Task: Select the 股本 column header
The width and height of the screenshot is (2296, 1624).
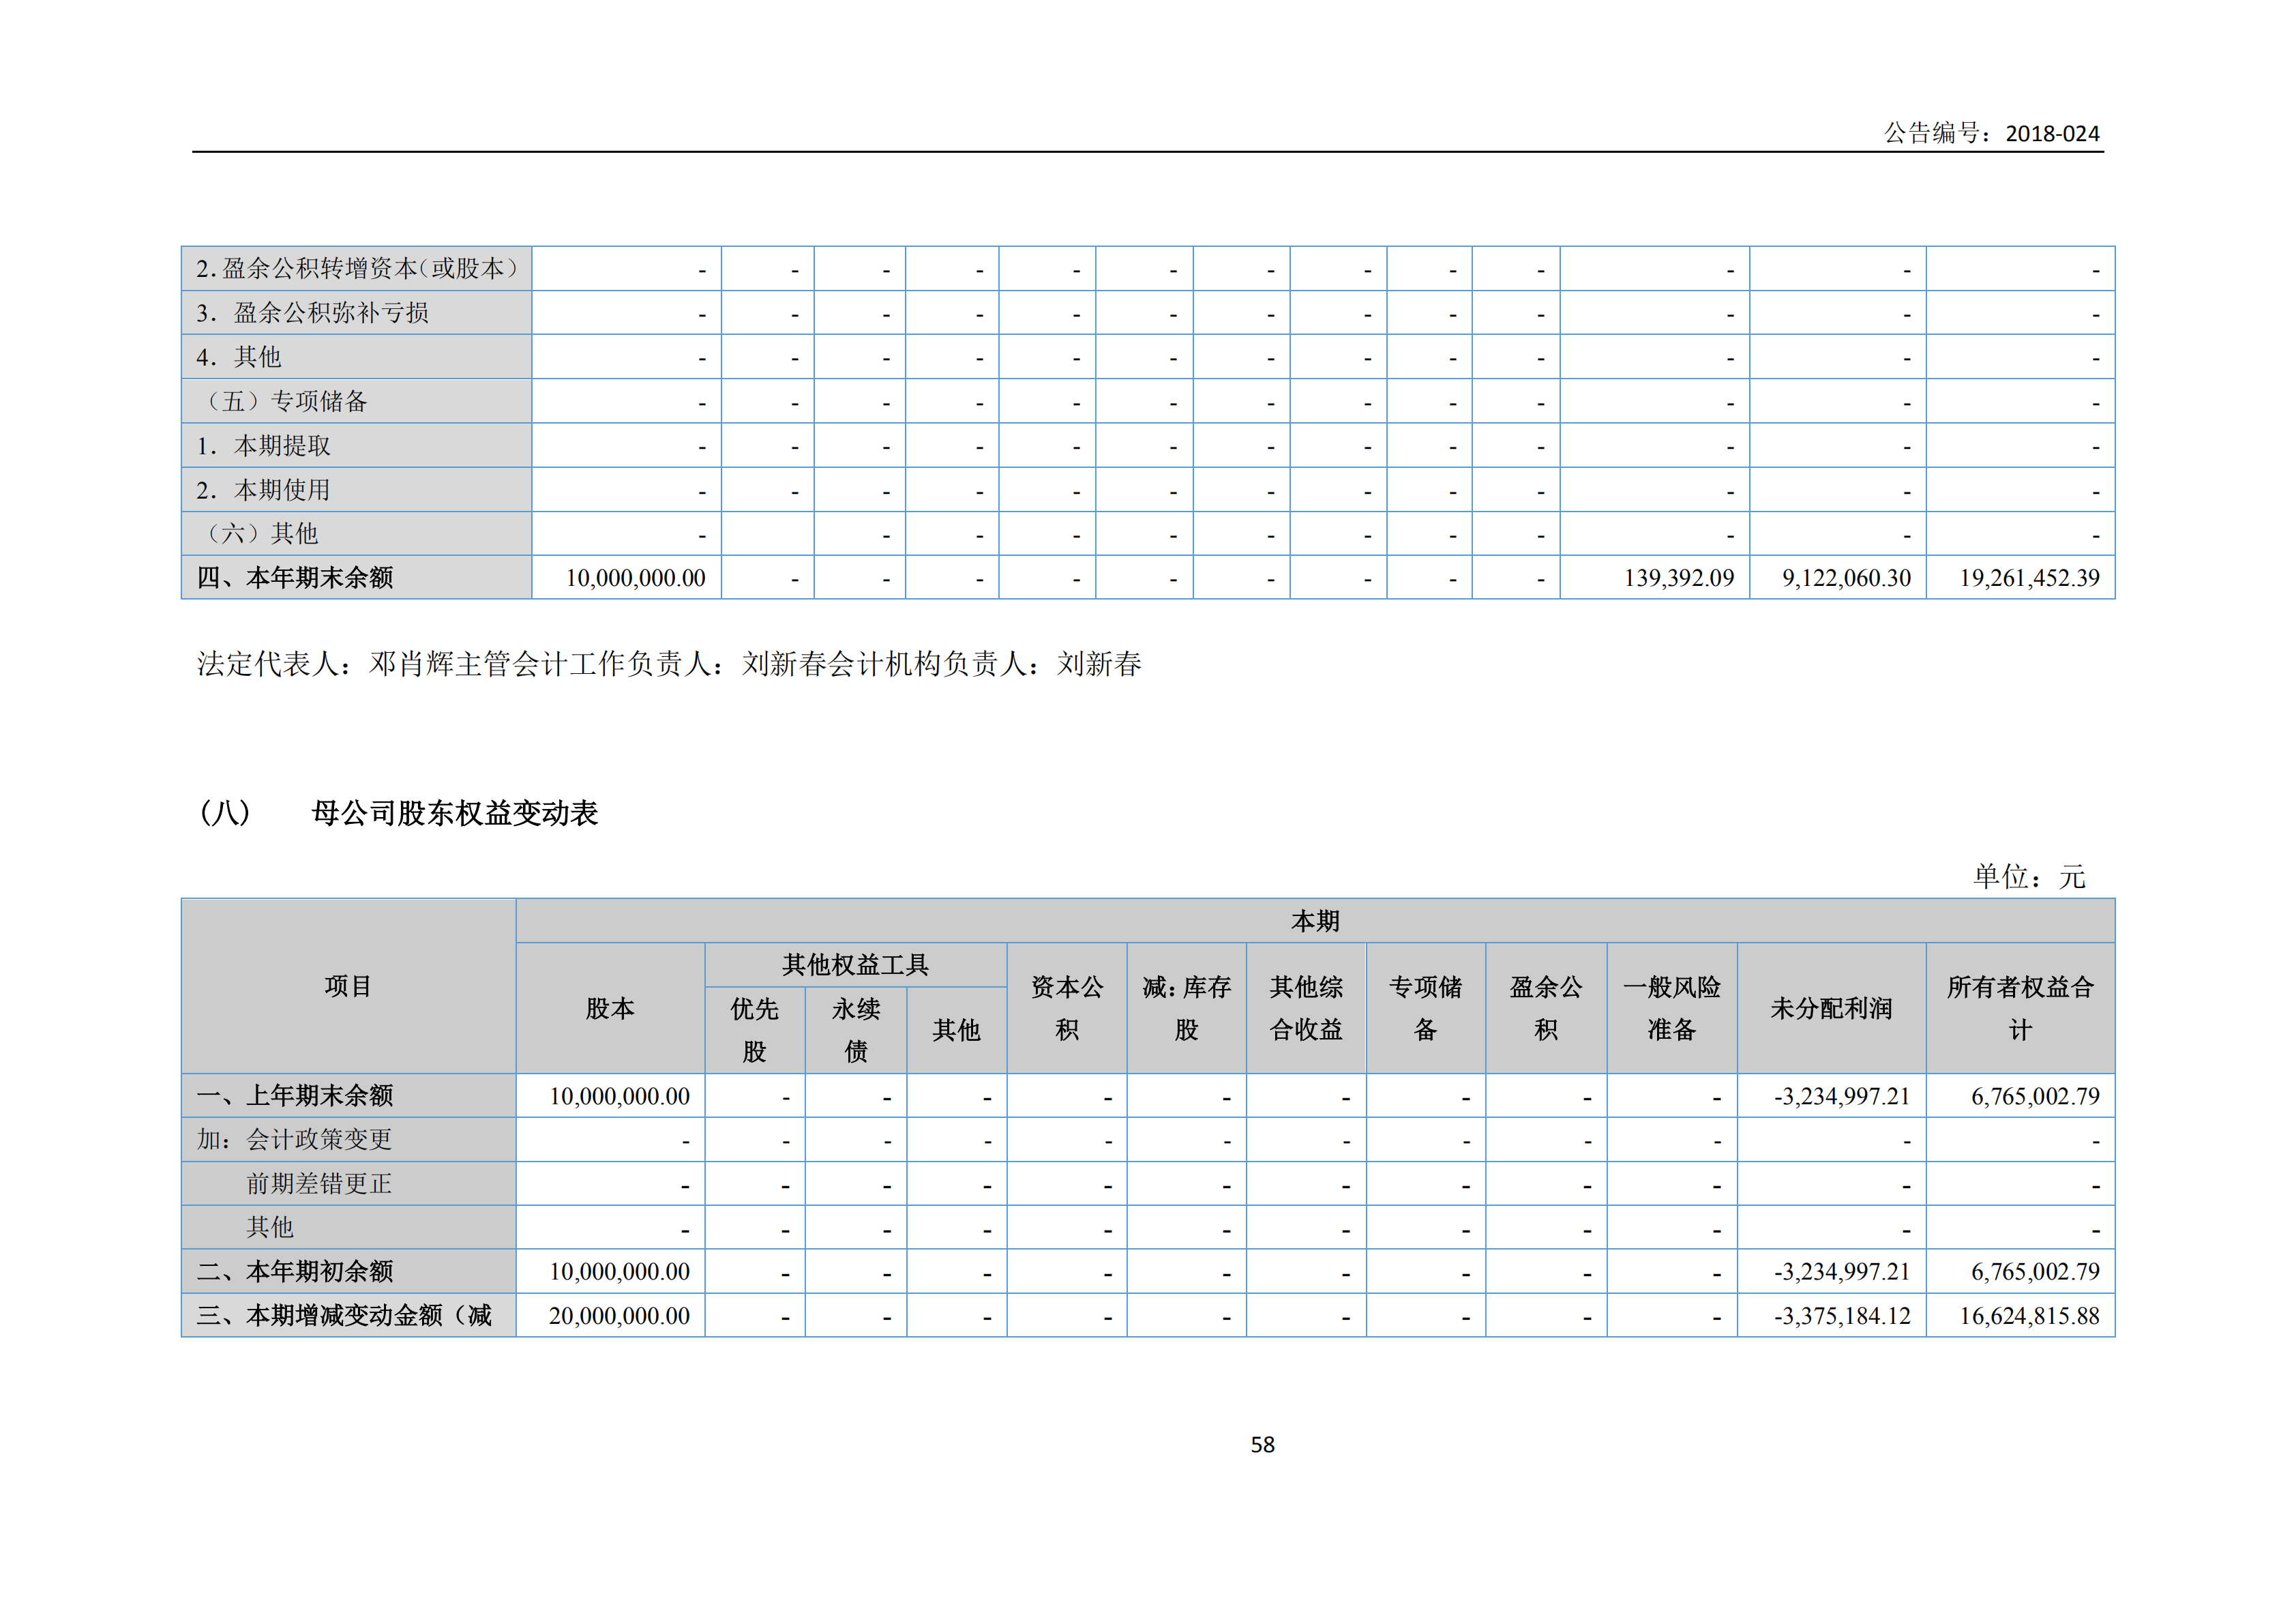Action: [610, 1008]
